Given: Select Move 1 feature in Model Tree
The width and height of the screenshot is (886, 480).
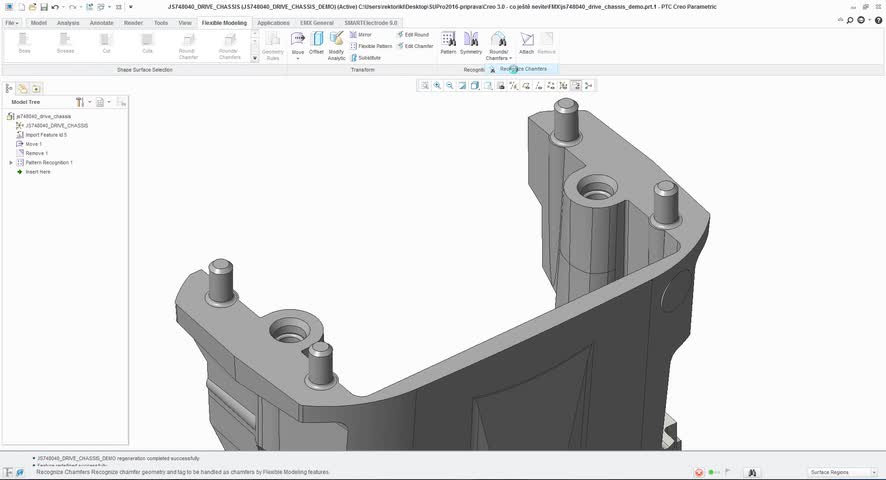Looking at the screenshot, I should (29, 144).
